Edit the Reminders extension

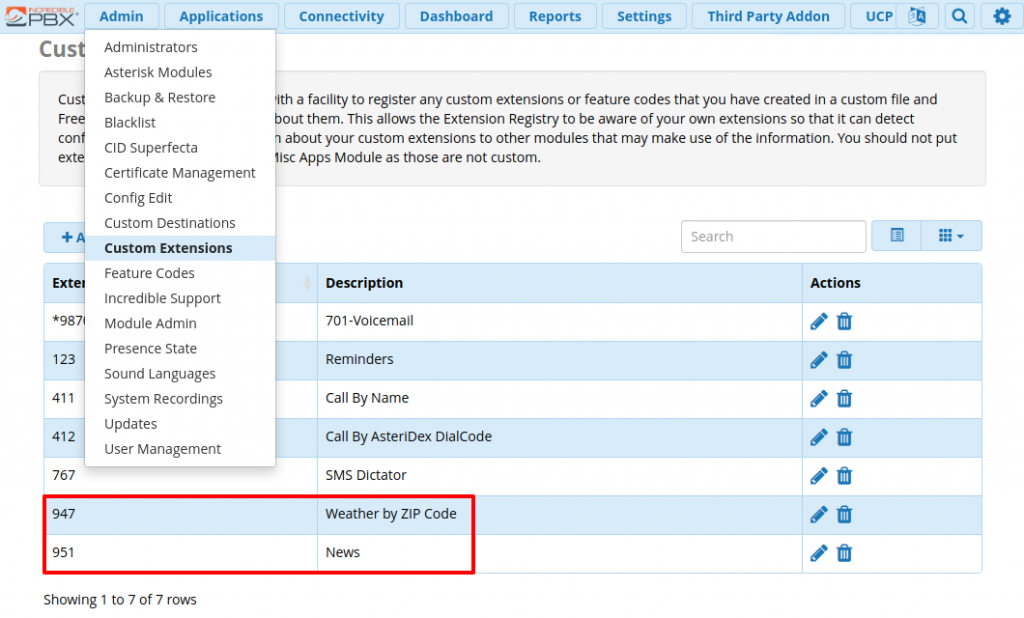point(818,360)
